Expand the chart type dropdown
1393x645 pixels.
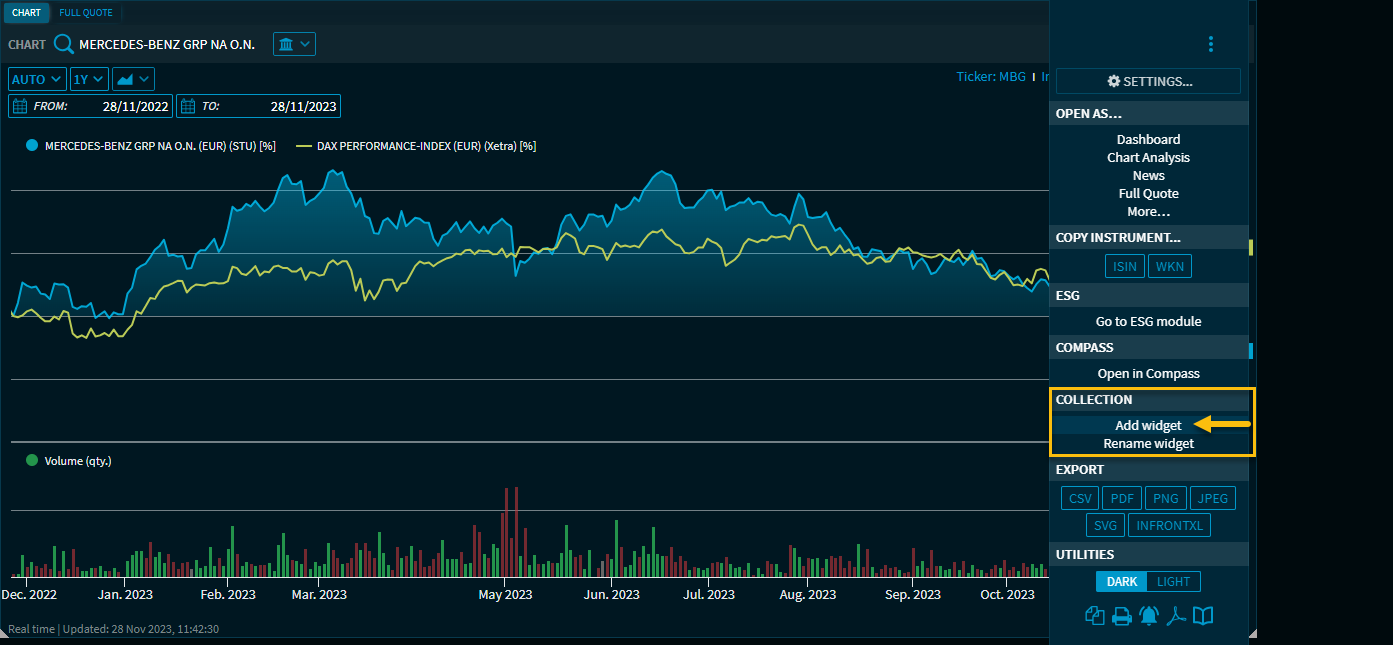(x=133, y=79)
